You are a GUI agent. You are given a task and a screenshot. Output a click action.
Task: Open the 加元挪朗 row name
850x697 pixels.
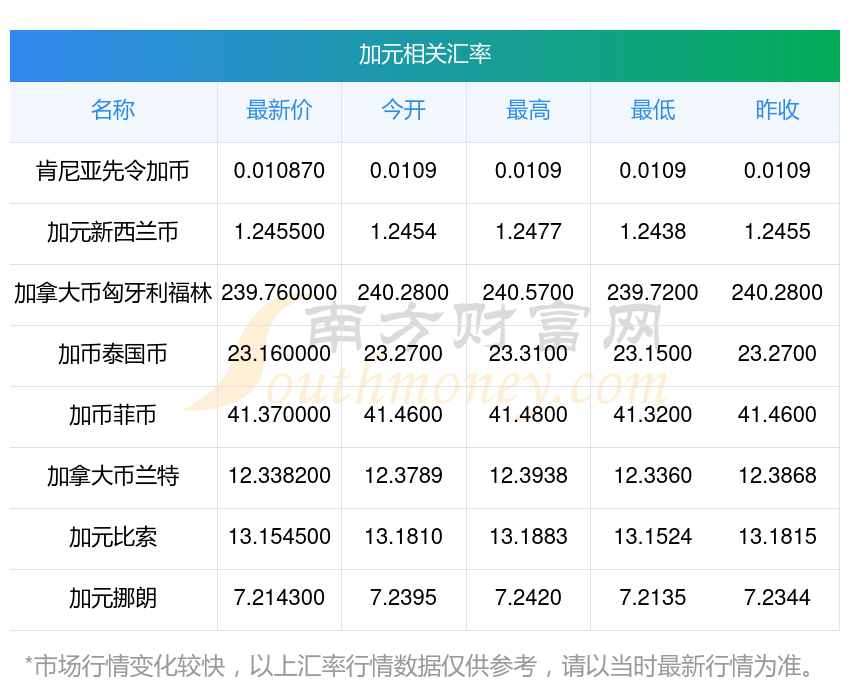[113, 598]
